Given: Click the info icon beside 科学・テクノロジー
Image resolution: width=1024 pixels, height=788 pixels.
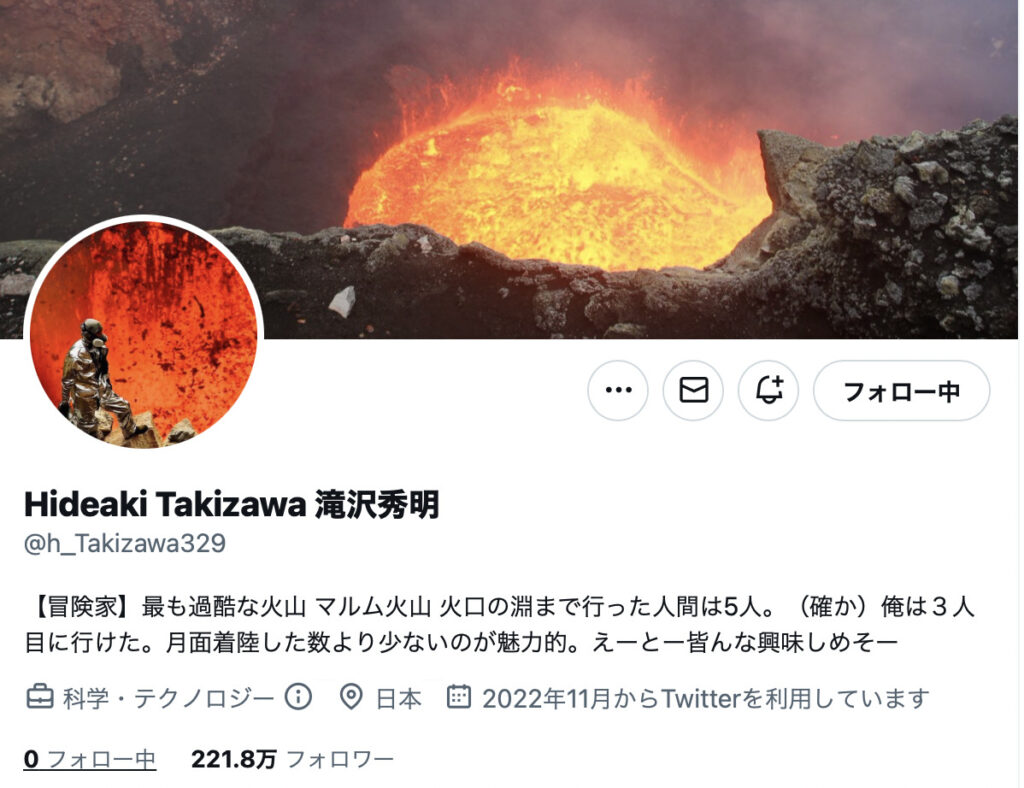Looking at the screenshot, I should 298,697.
